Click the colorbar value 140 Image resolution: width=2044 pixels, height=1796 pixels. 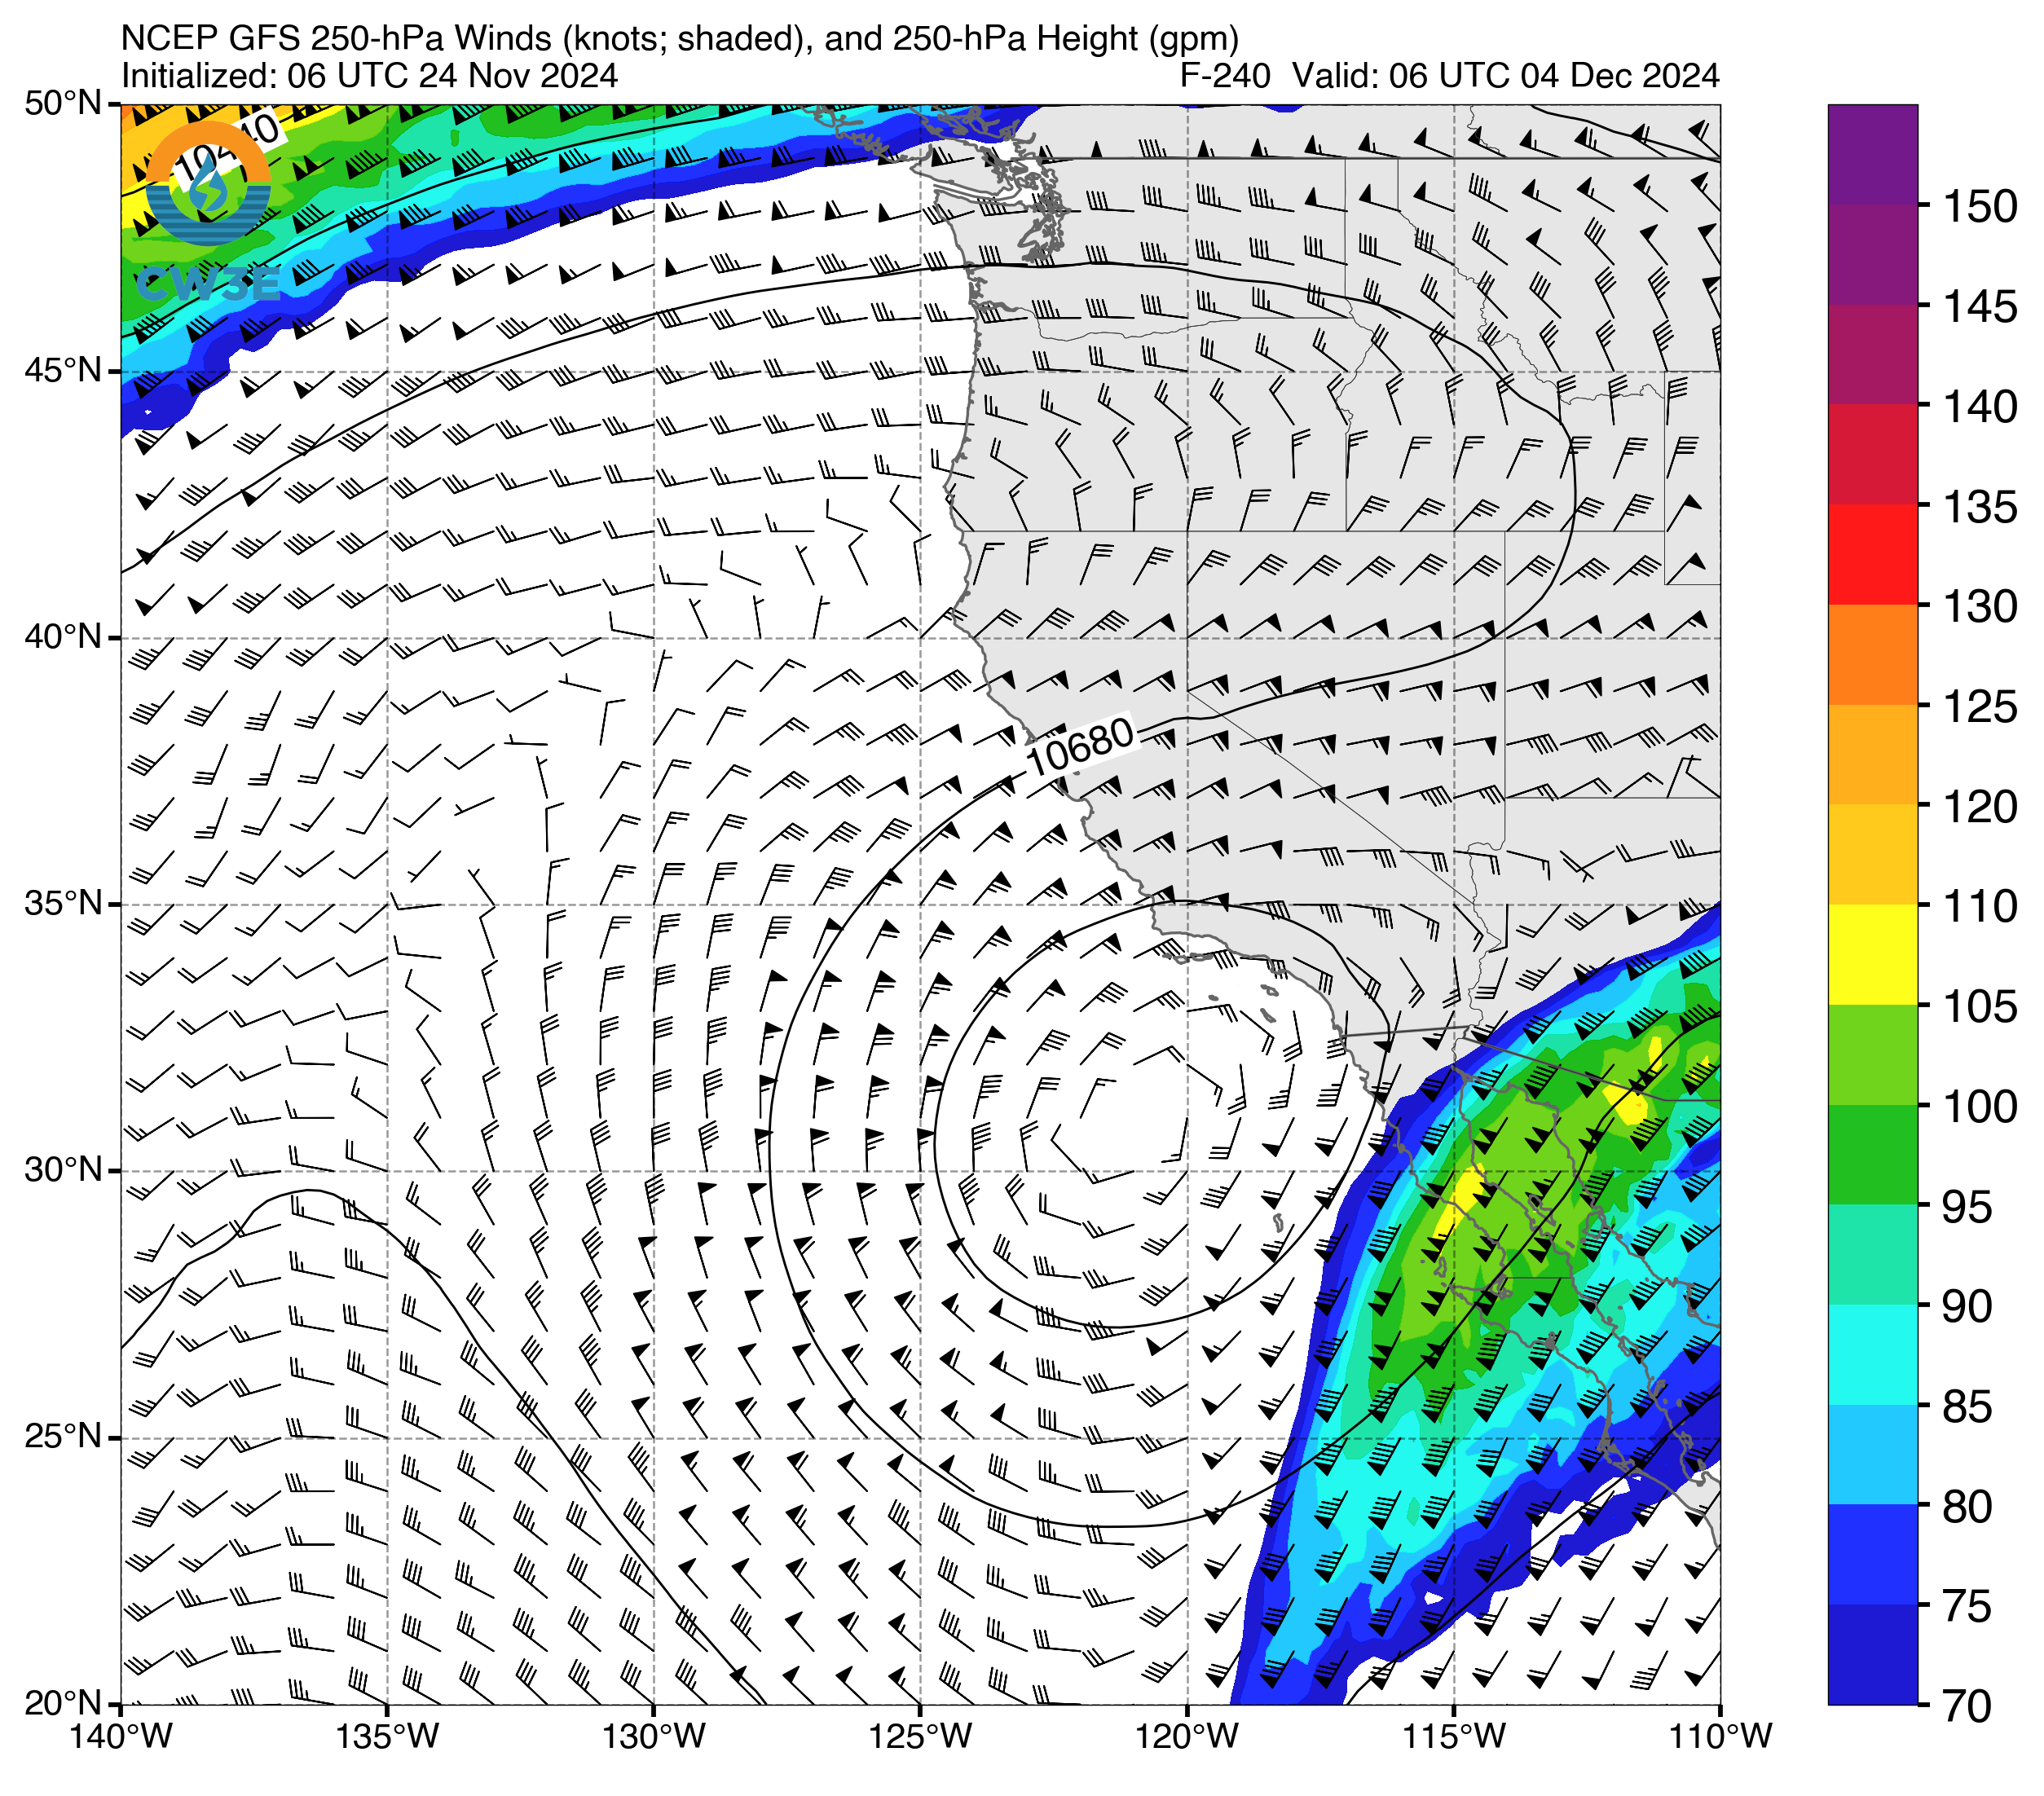[1980, 407]
